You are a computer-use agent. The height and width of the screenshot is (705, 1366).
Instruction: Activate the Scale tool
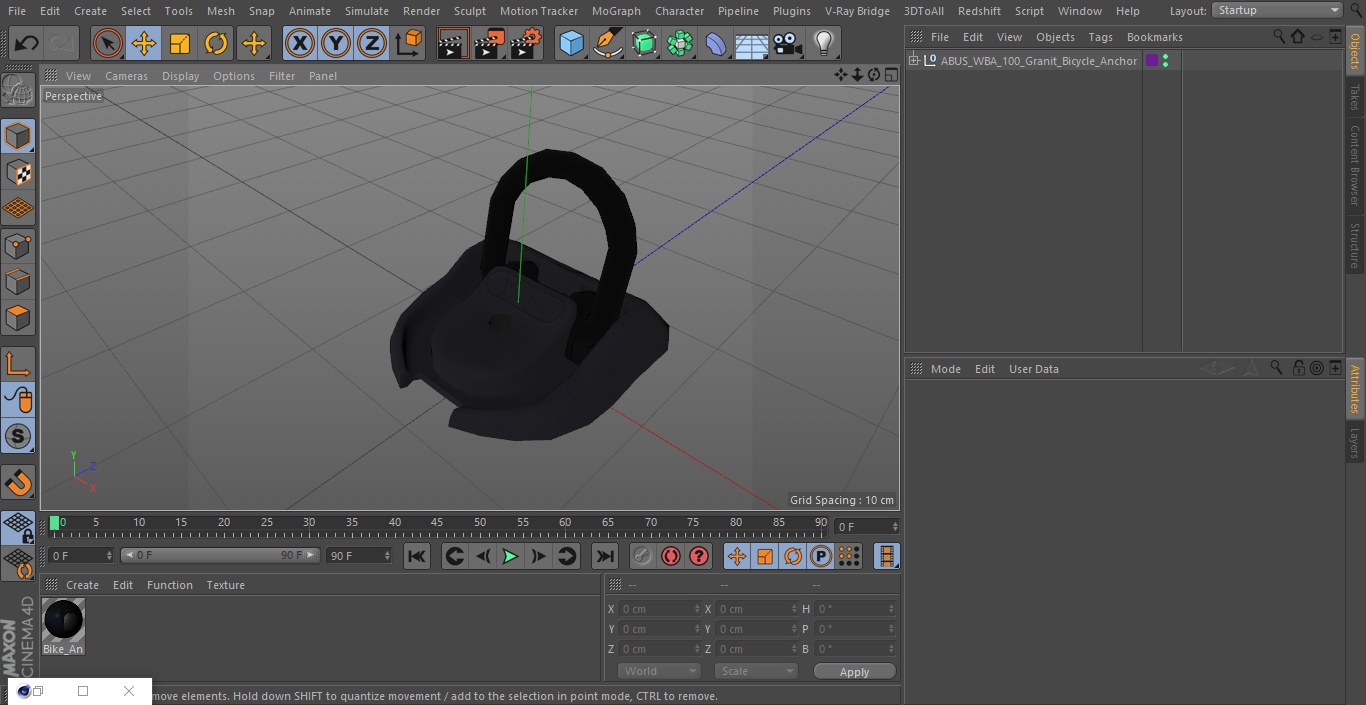(x=179, y=44)
